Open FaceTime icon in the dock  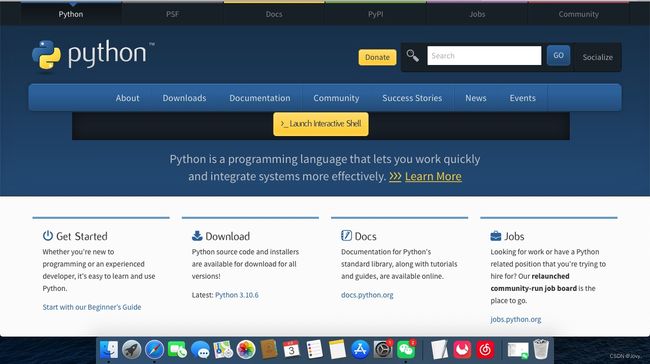[x=177, y=349]
